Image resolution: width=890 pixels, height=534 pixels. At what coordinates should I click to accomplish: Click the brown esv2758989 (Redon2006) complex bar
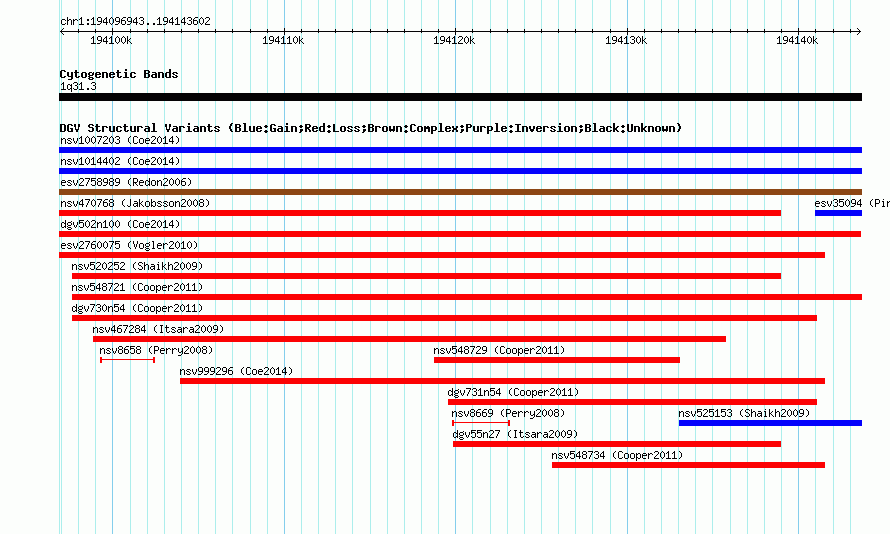(x=460, y=192)
